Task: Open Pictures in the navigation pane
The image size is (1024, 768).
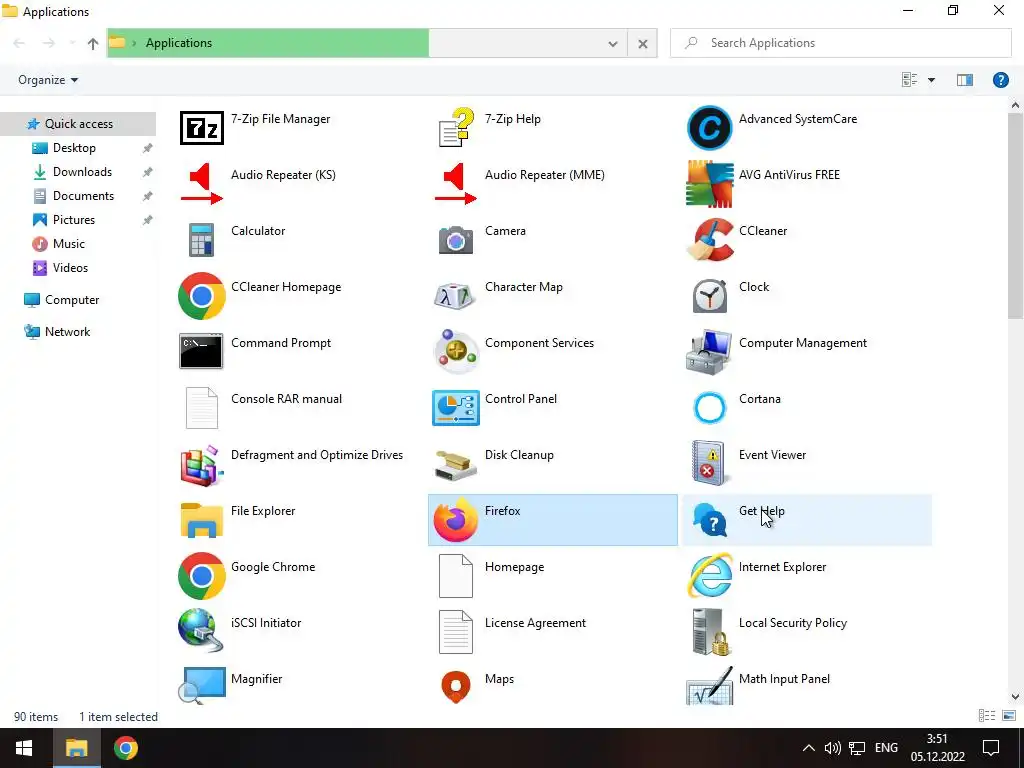Action: pos(74,220)
